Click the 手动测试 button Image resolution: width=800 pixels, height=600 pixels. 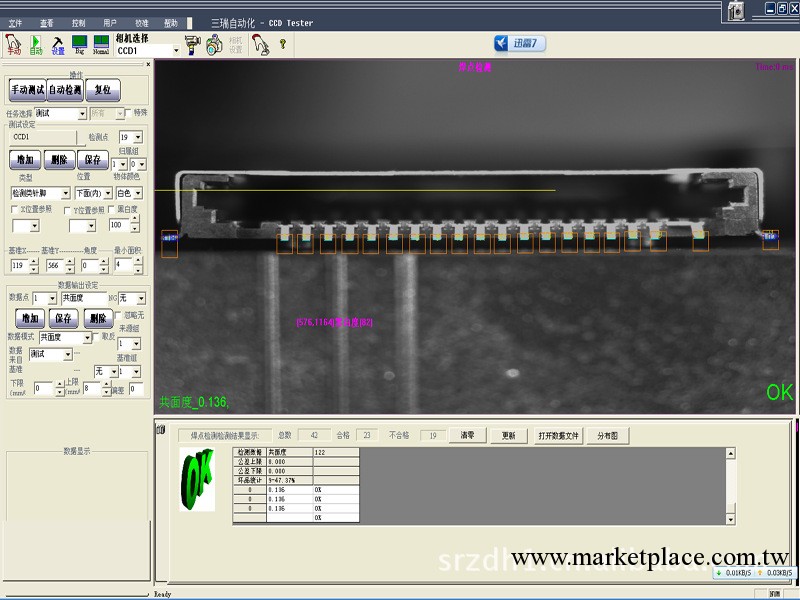point(28,90)
